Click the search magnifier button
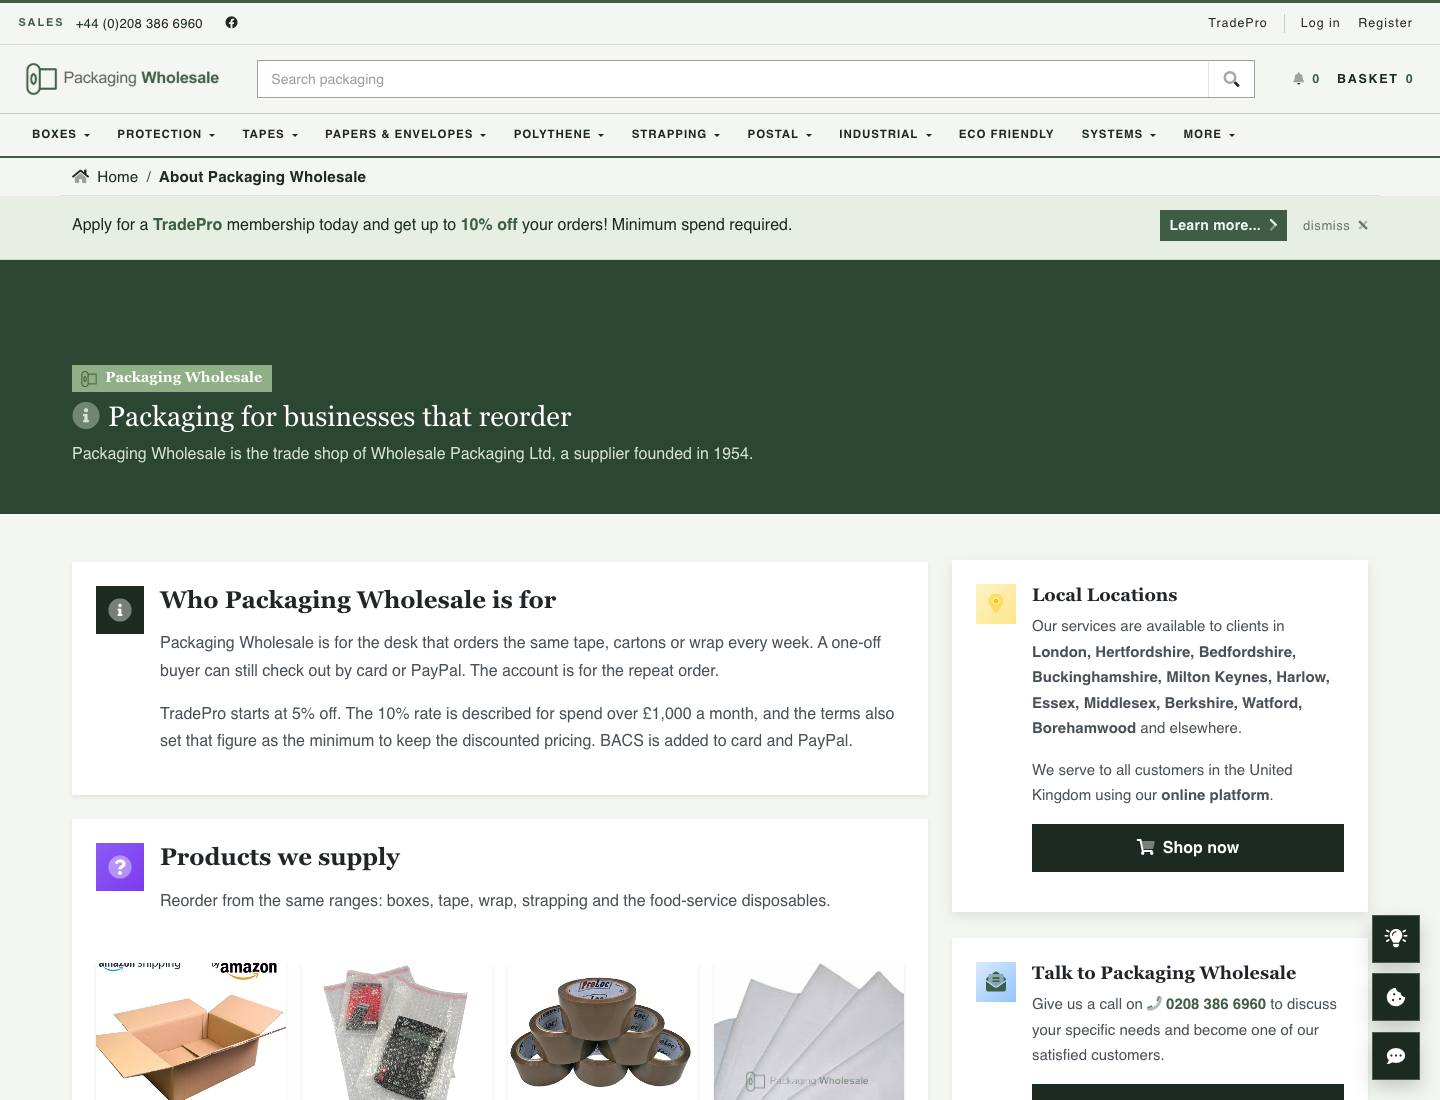The width and height of the screenshot is (1440, 1100). pyautogui.click(x=1231, y=79)
